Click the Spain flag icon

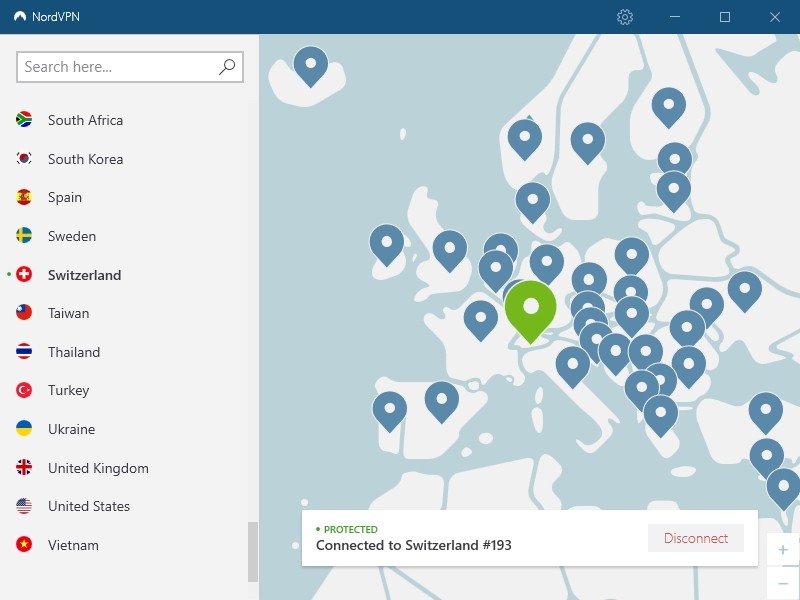pos(24,197)
